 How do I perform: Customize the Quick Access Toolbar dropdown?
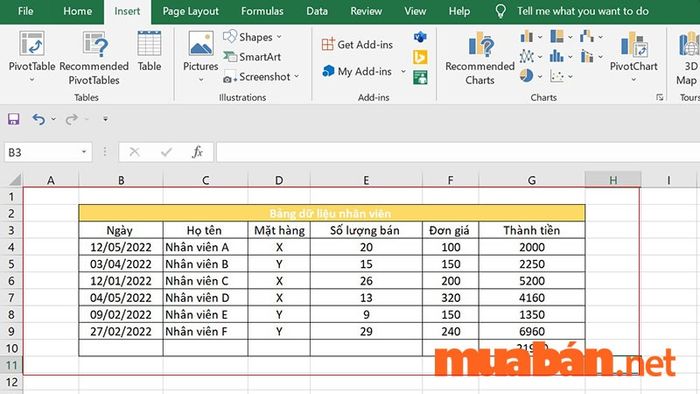105,119
